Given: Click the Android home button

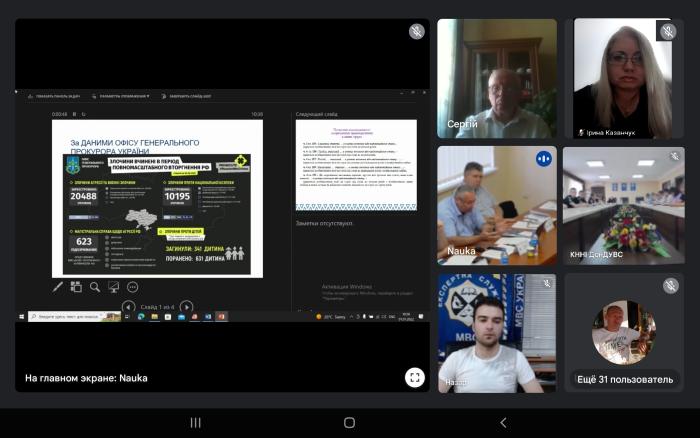Looking at the screenshot, I should coord(349,423).
